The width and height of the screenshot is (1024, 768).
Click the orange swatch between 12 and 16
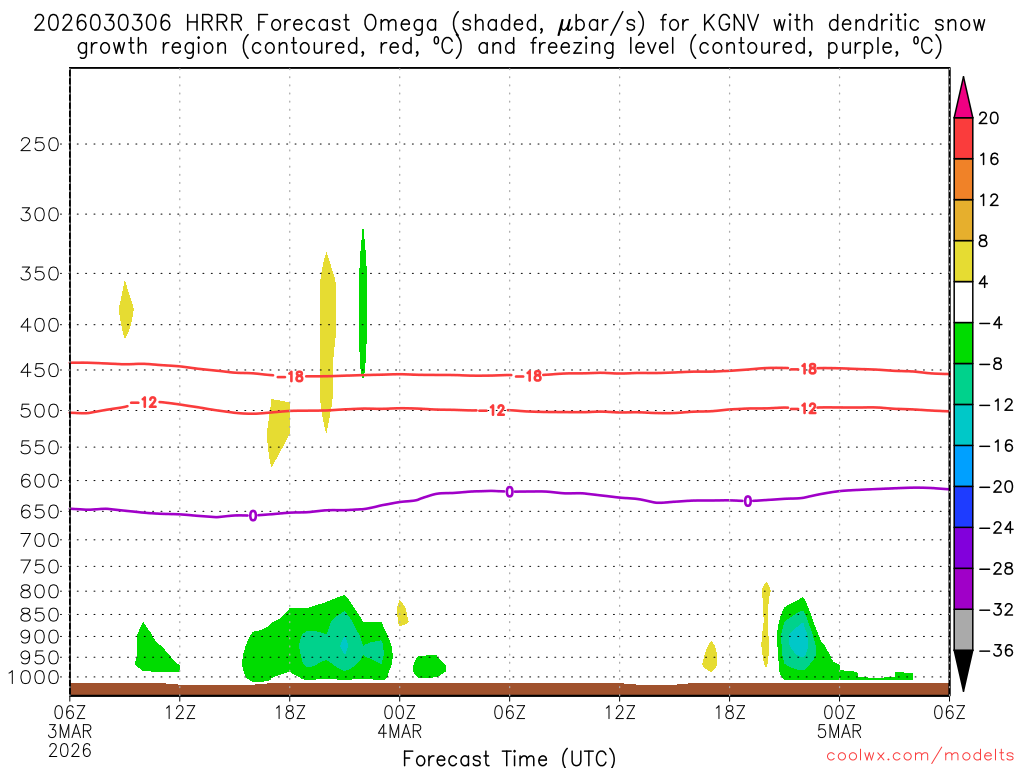click(963, 179)
